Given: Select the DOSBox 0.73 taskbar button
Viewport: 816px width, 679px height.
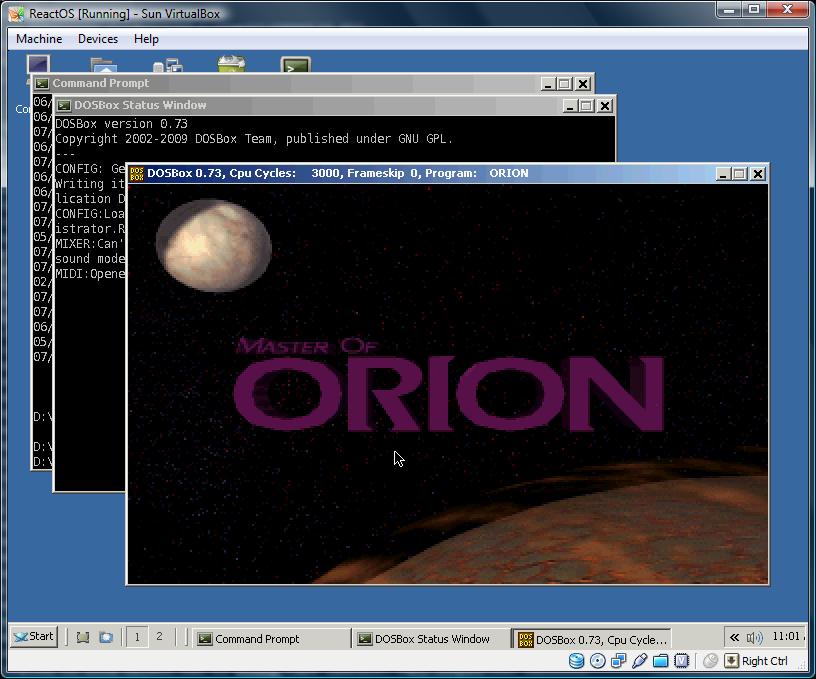Looking at the screenshot, I should click(x=590, y=638).
